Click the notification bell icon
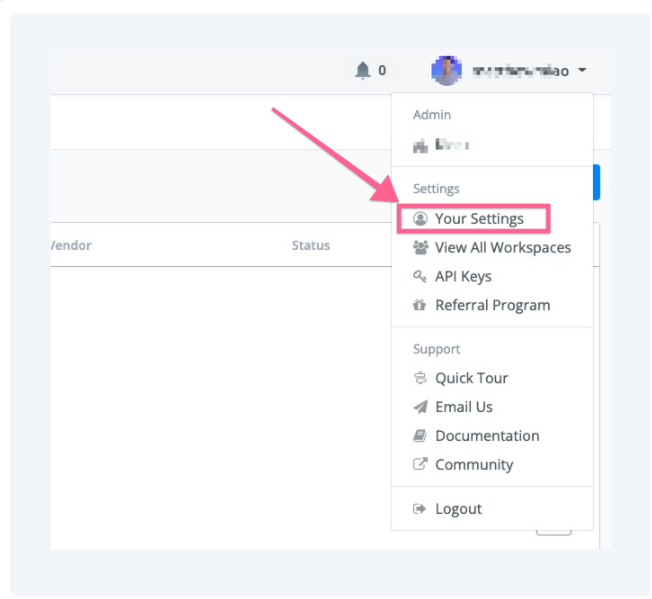Image resolution: width=652 pixels, height=599 pixels. tap(362, 70)
